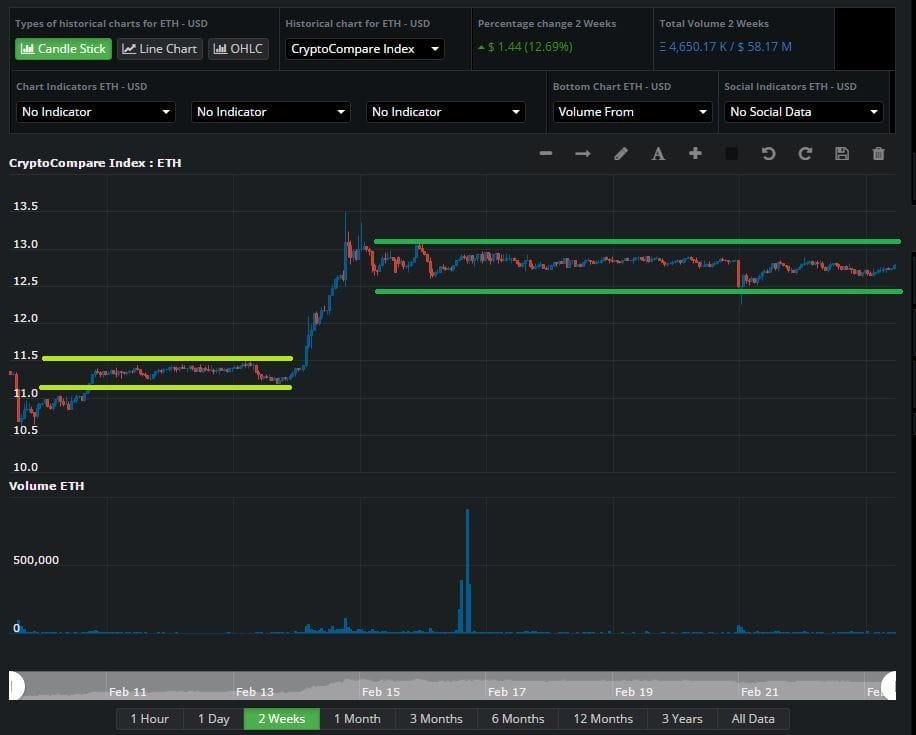Viewport: 916px width, 735px height.
Task: Open the first No Indicator dropdown
Action: pyautogui.click(x=96, y=112)
